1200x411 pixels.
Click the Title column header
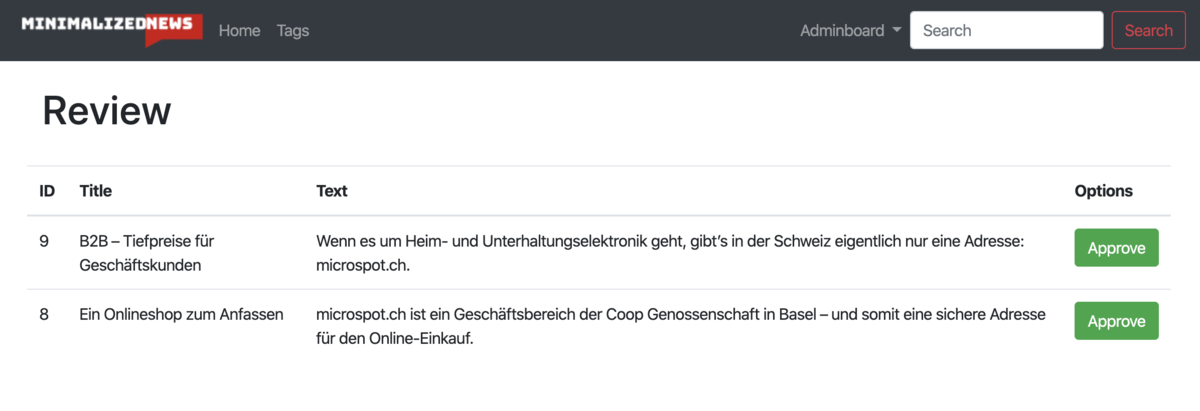point(96,190)
